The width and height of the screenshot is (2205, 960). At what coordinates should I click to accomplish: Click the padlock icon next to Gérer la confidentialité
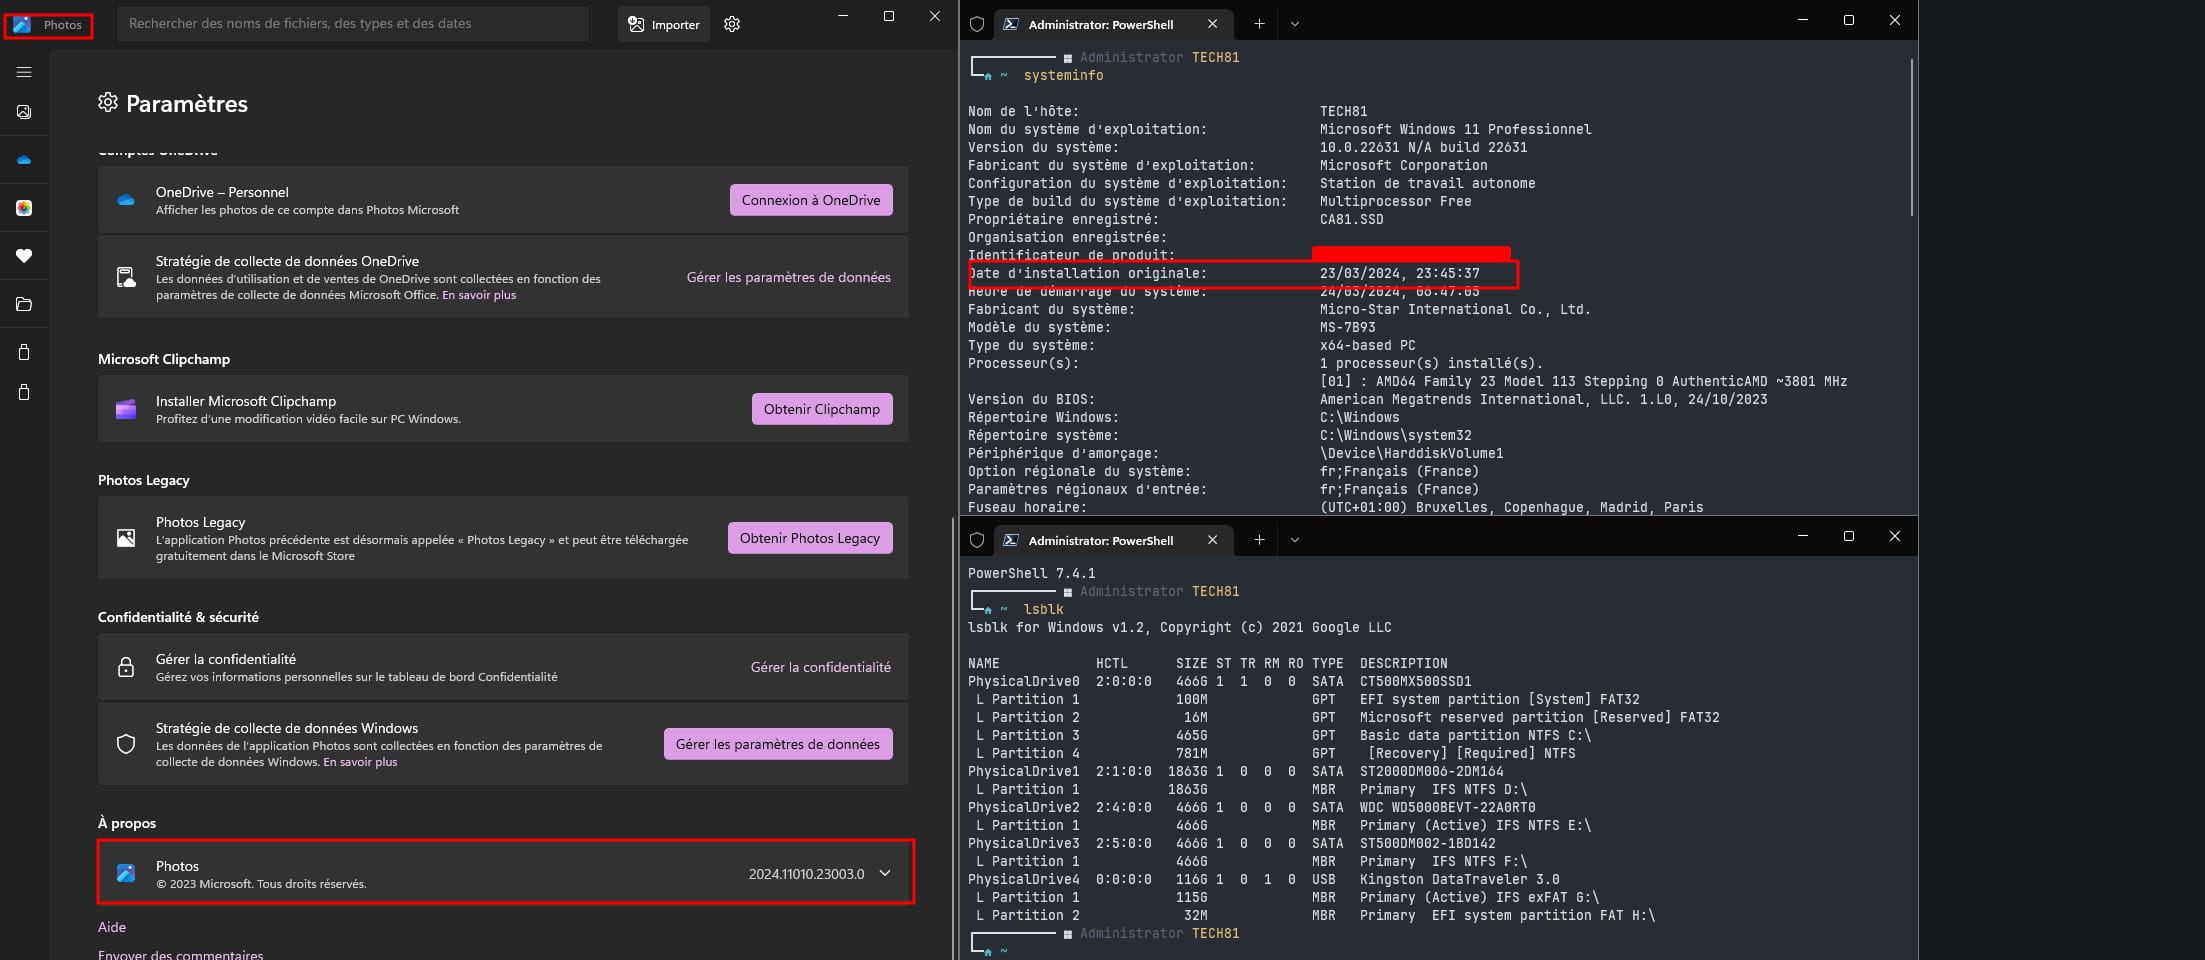126,667
